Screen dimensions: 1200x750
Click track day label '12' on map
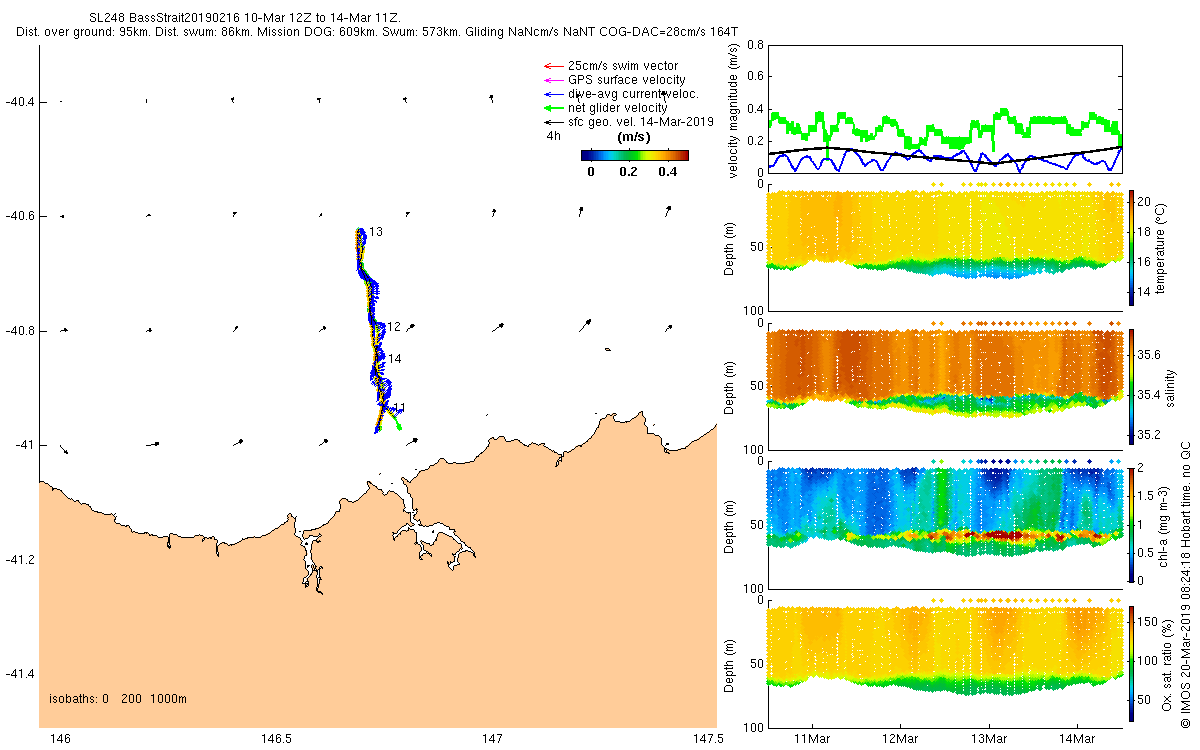point(394,327)
